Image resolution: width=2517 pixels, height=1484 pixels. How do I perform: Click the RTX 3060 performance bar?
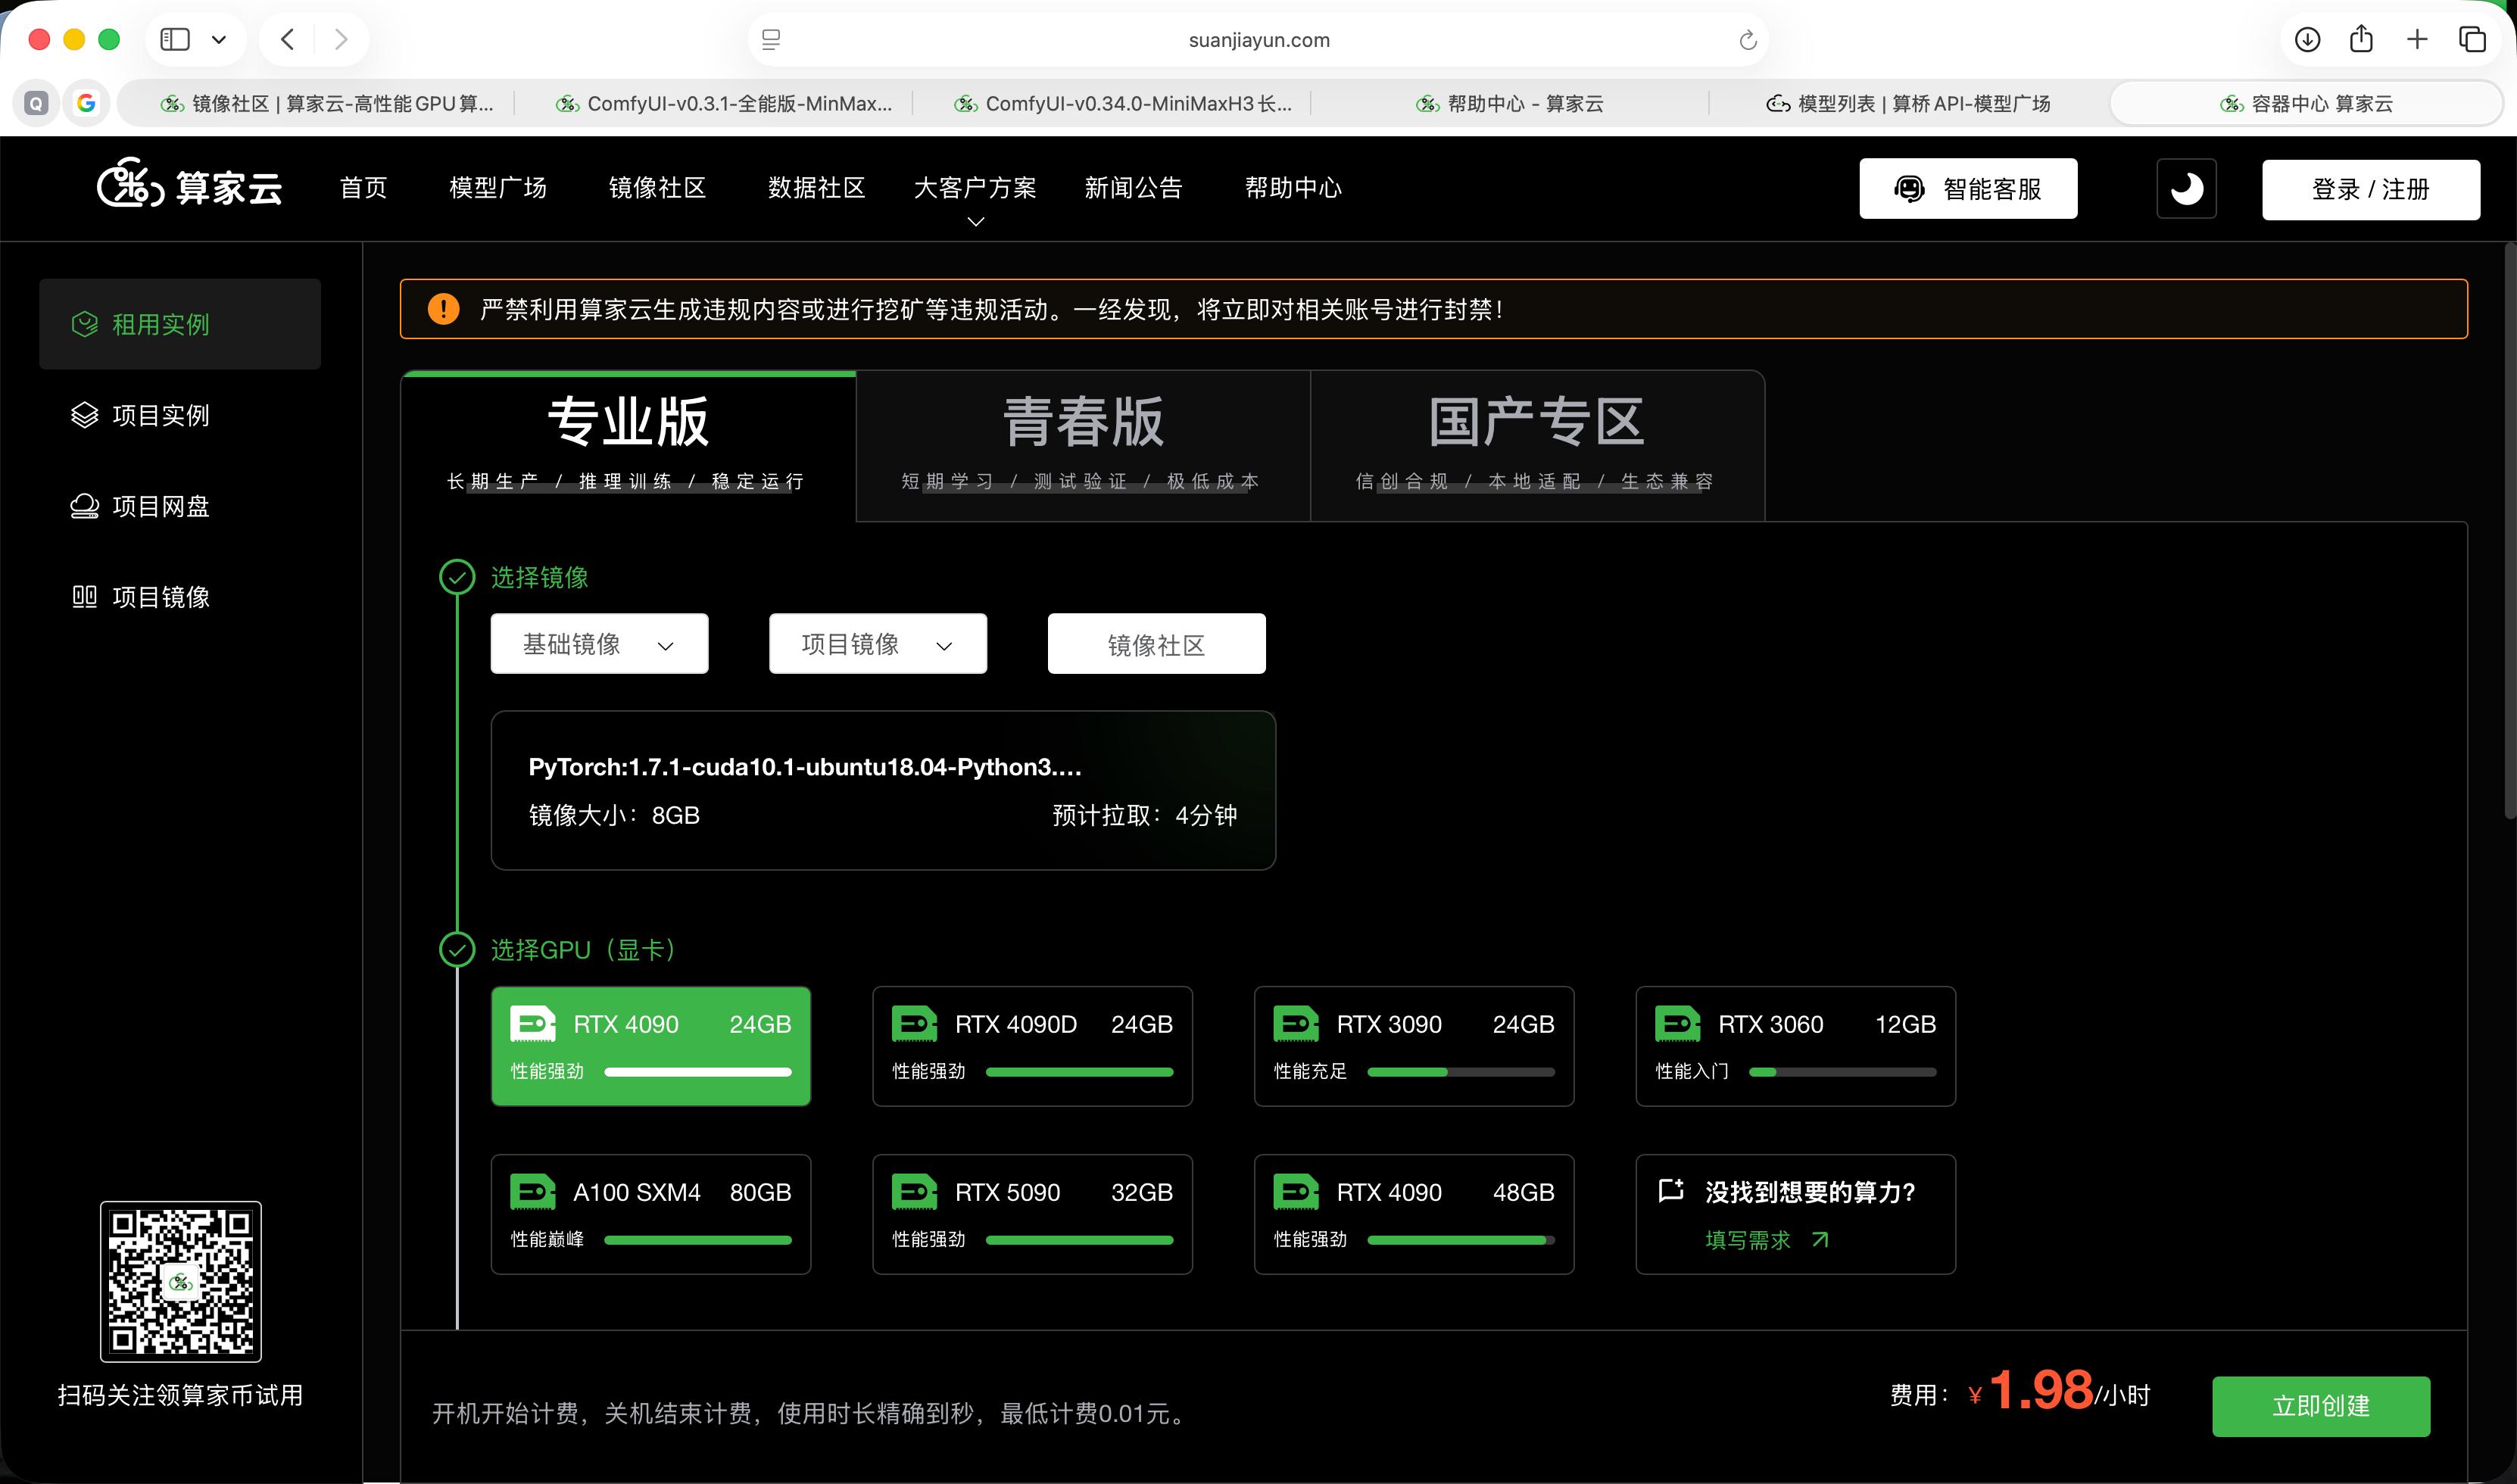pos(1842,1072)
